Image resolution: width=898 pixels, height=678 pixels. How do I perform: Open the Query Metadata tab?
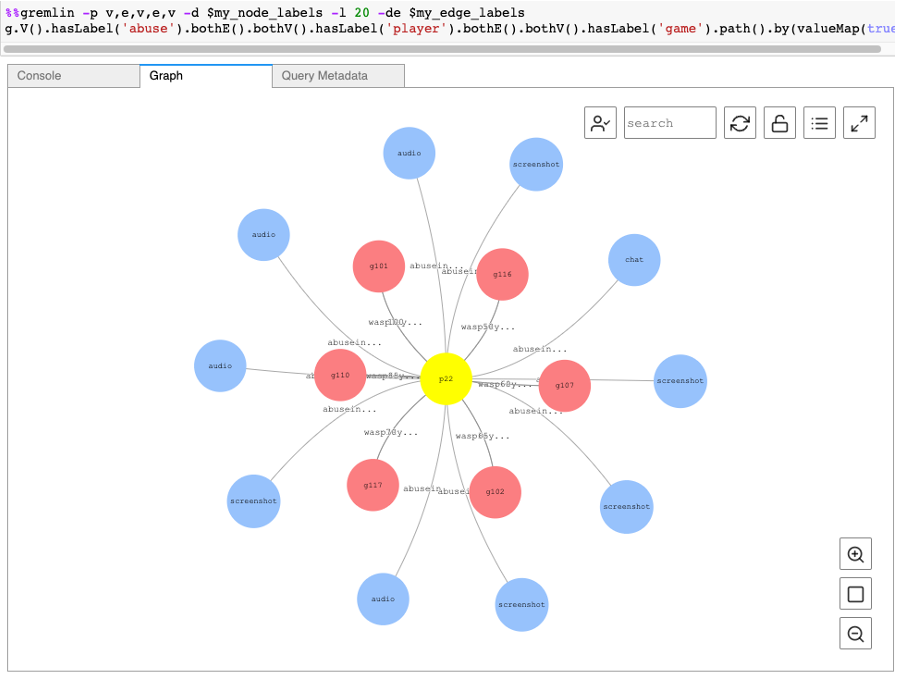click(x=338, y=76)
